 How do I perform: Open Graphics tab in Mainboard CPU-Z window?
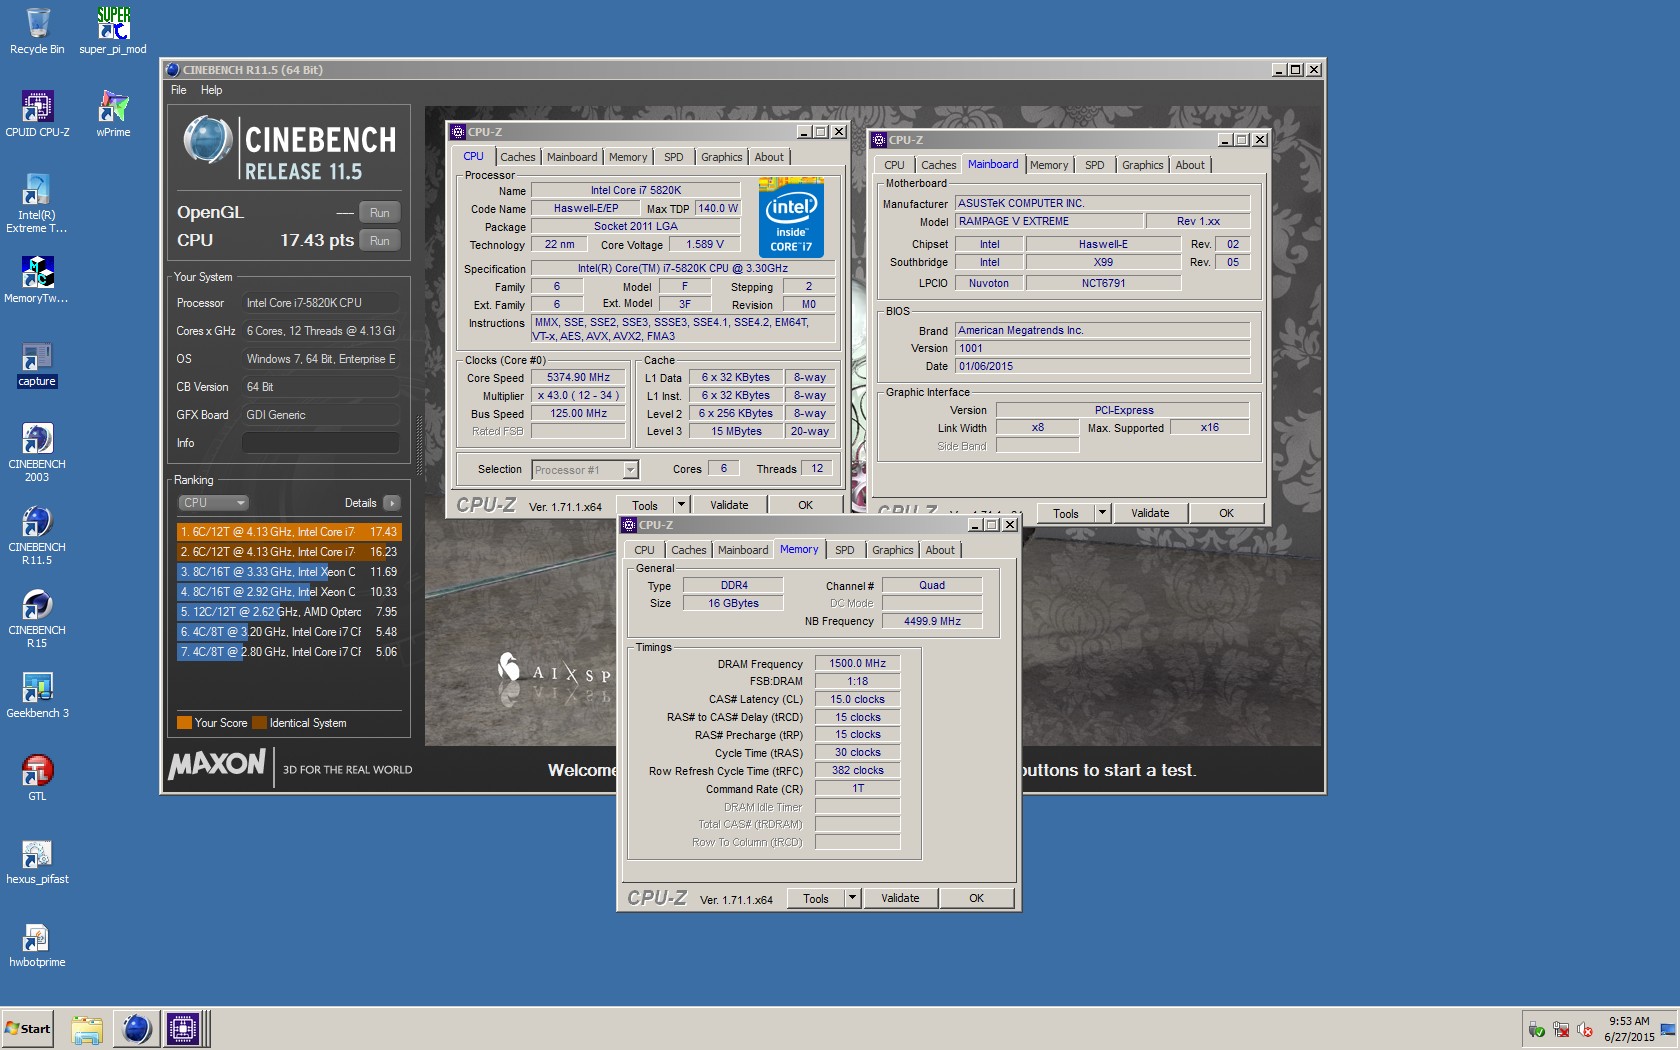coord(1142,165)
